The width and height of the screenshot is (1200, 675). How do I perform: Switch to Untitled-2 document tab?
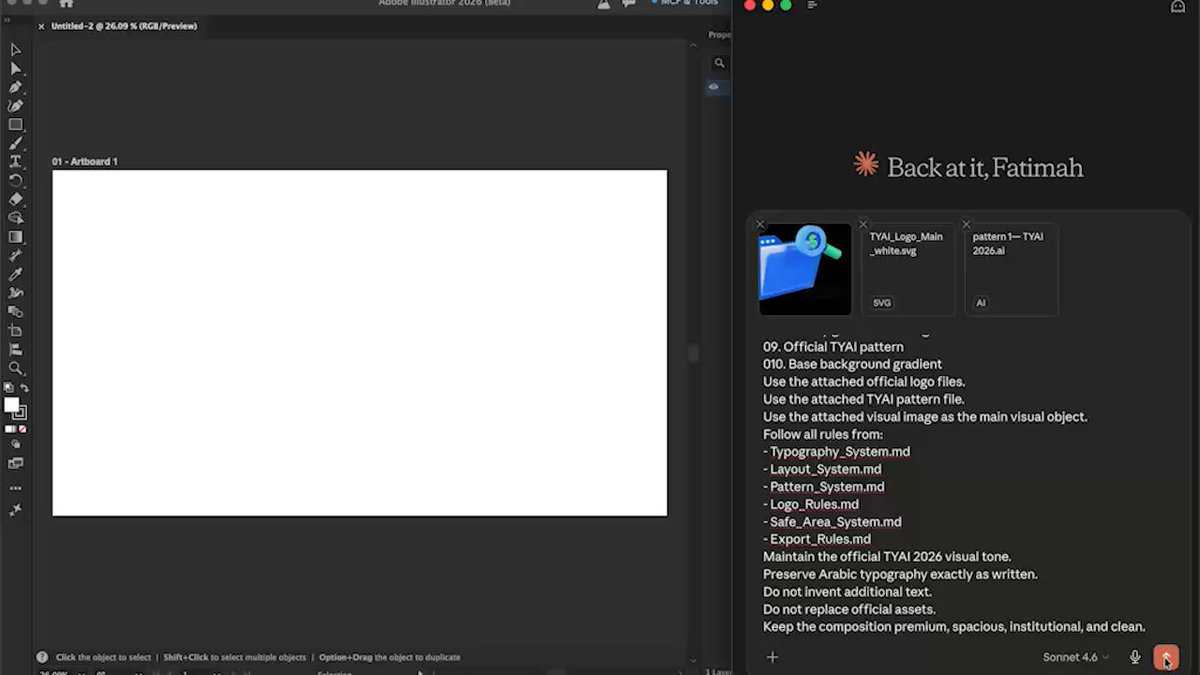point(124,26)
